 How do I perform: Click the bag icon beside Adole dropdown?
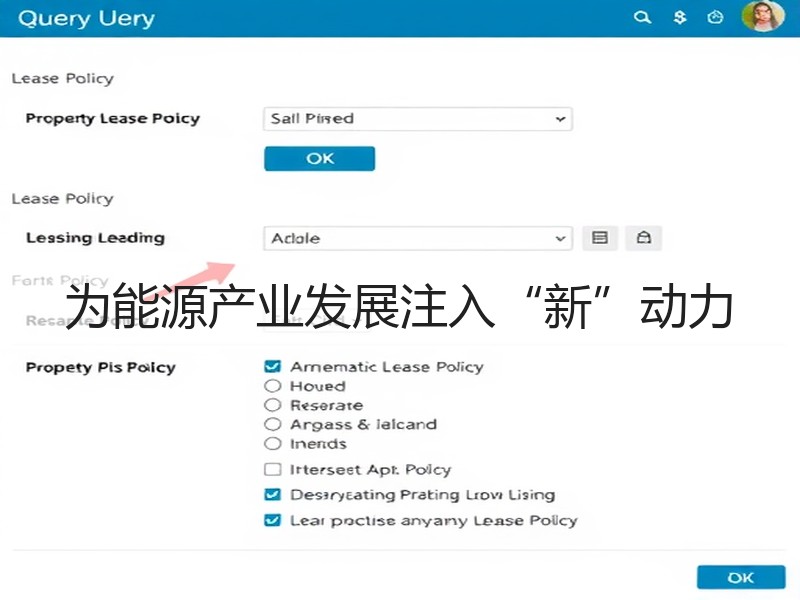click(643, 238)
